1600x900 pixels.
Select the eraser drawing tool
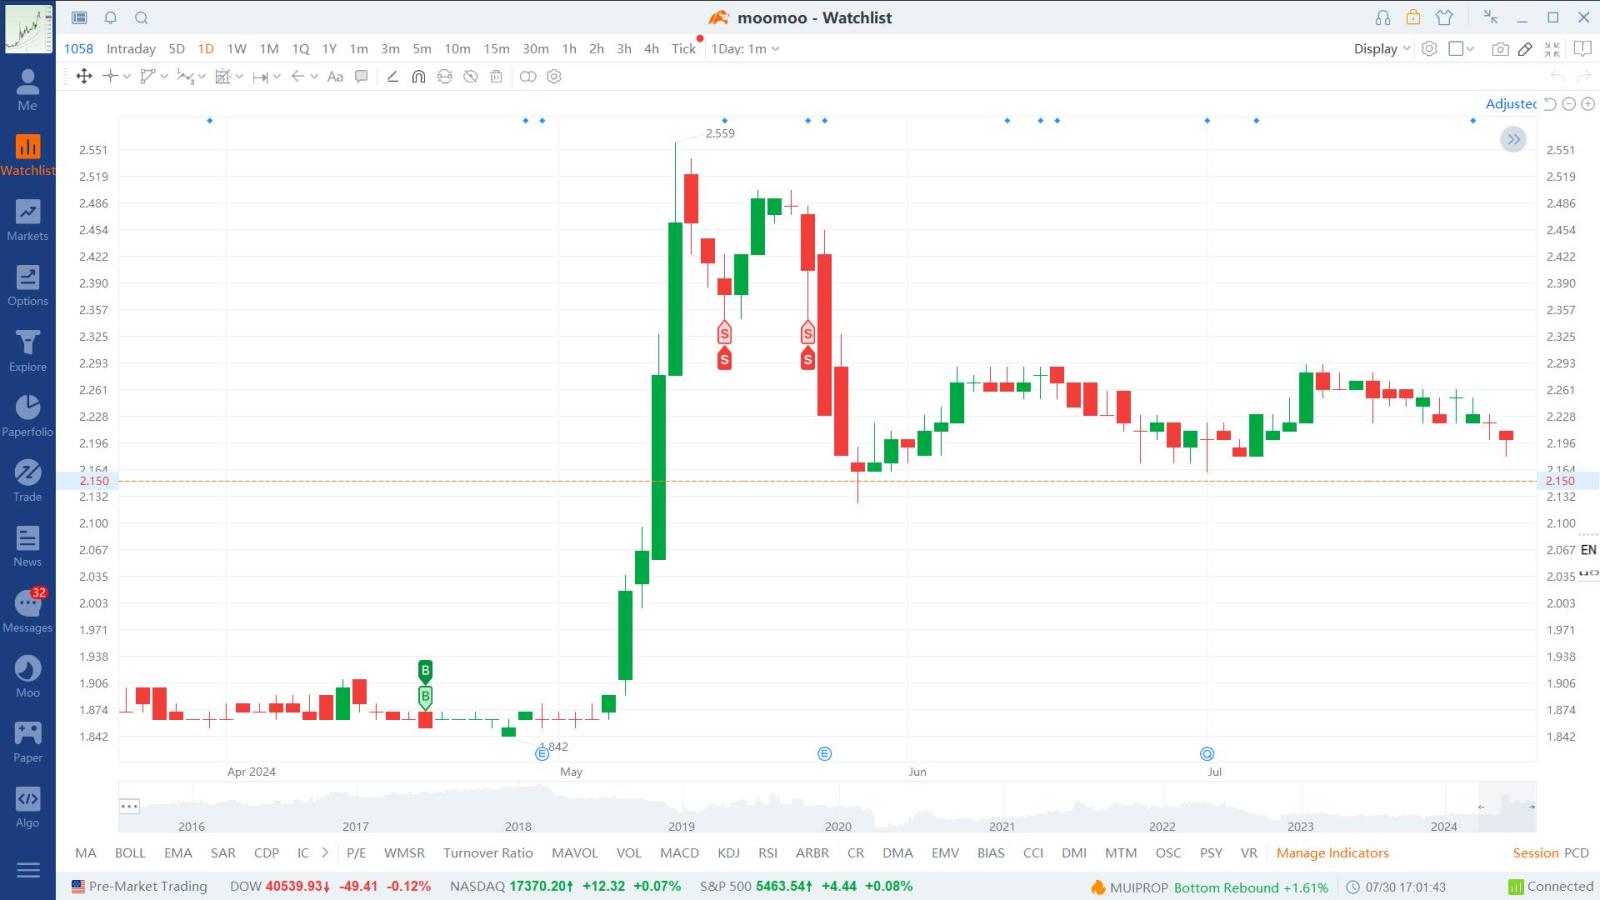pos(392,76)
